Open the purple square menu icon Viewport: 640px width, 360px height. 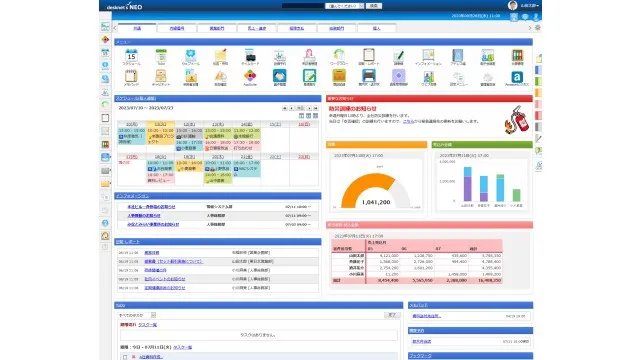398,76
